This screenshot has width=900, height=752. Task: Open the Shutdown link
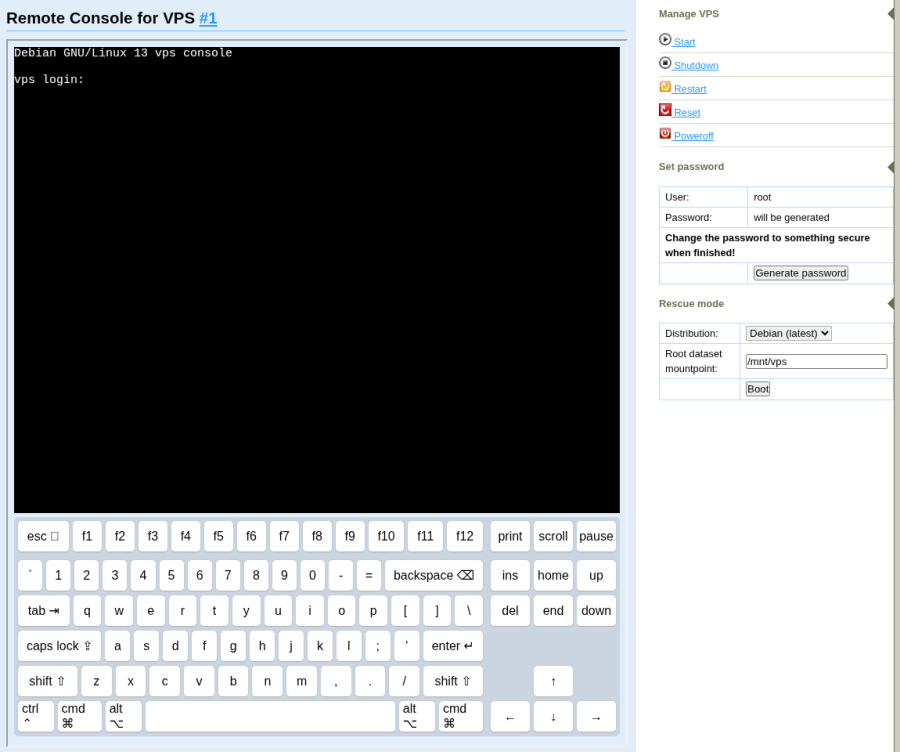click(x=696, y=65)
